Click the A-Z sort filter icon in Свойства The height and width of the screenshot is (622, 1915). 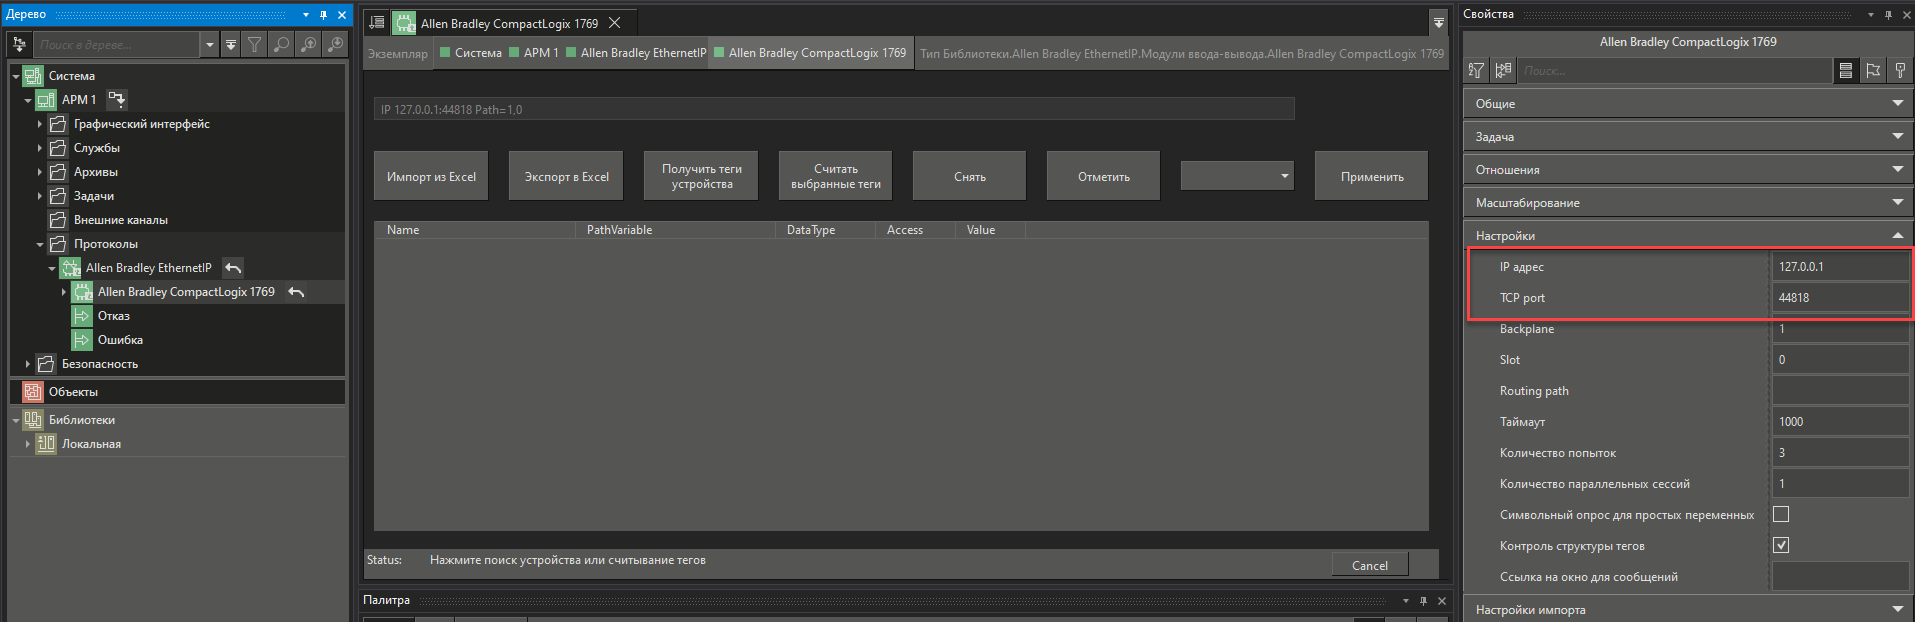1476,71
